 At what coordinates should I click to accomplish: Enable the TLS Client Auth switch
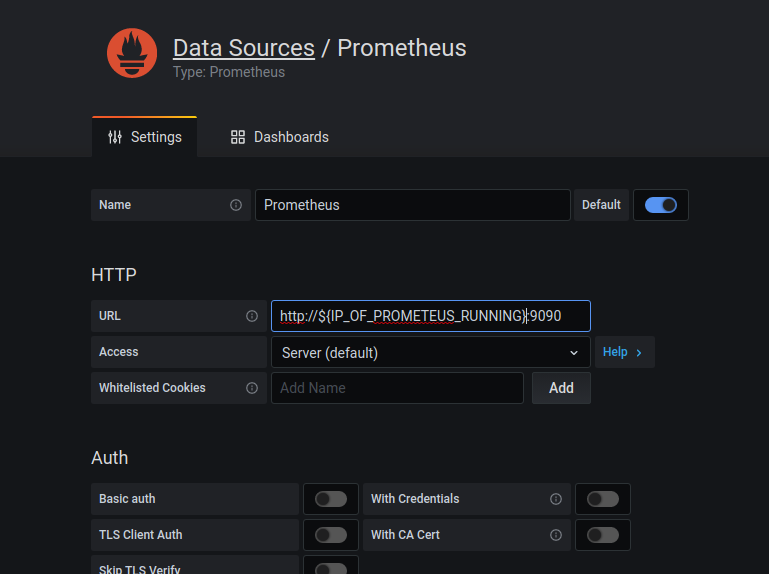coord(331,535)
